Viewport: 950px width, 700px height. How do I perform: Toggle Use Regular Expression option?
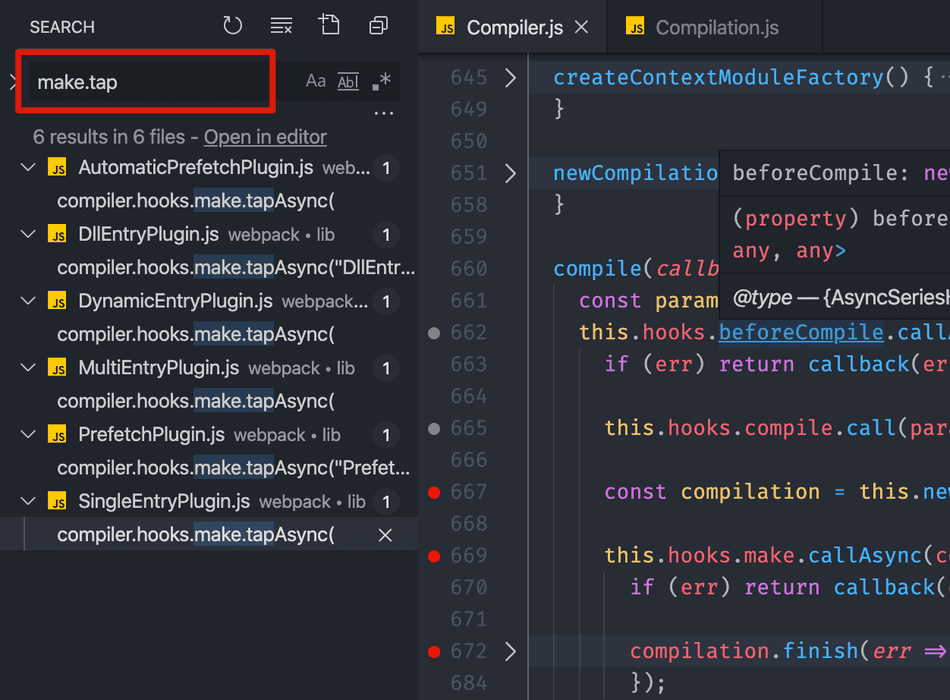pyautogui.click(x=382, y=81)
